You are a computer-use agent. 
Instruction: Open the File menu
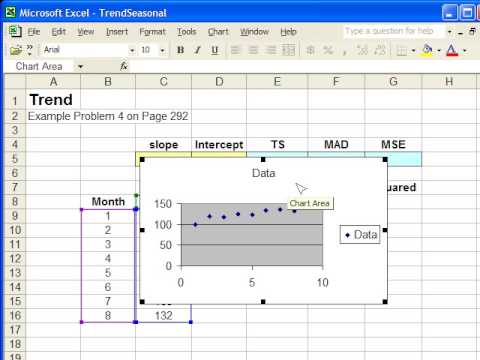click(34, 32)
